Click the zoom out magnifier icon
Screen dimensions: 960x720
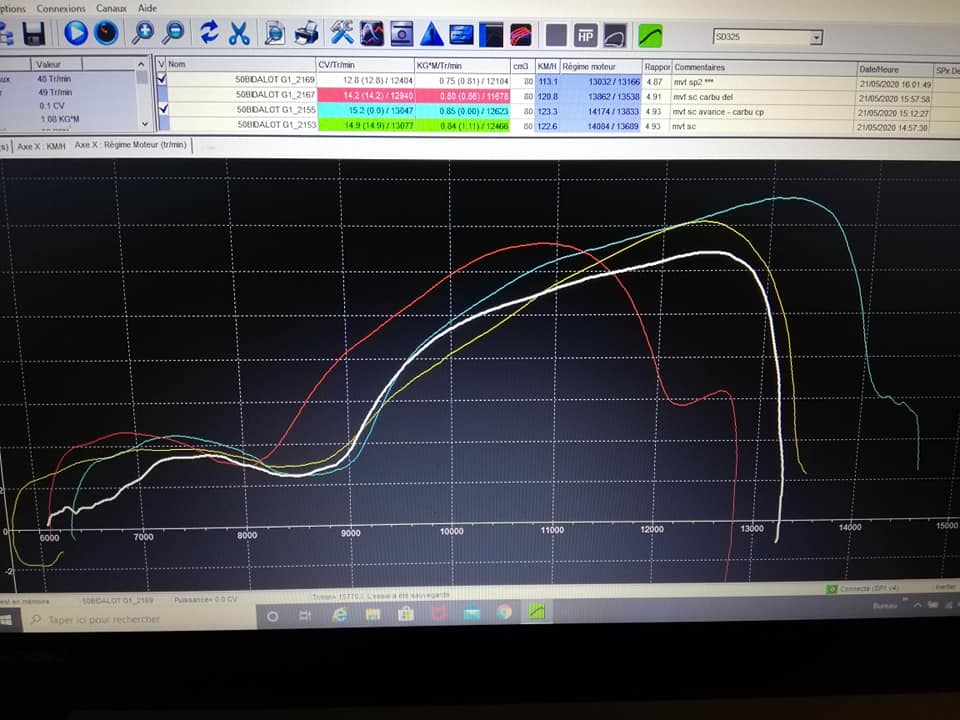click(x=173, y=33)
